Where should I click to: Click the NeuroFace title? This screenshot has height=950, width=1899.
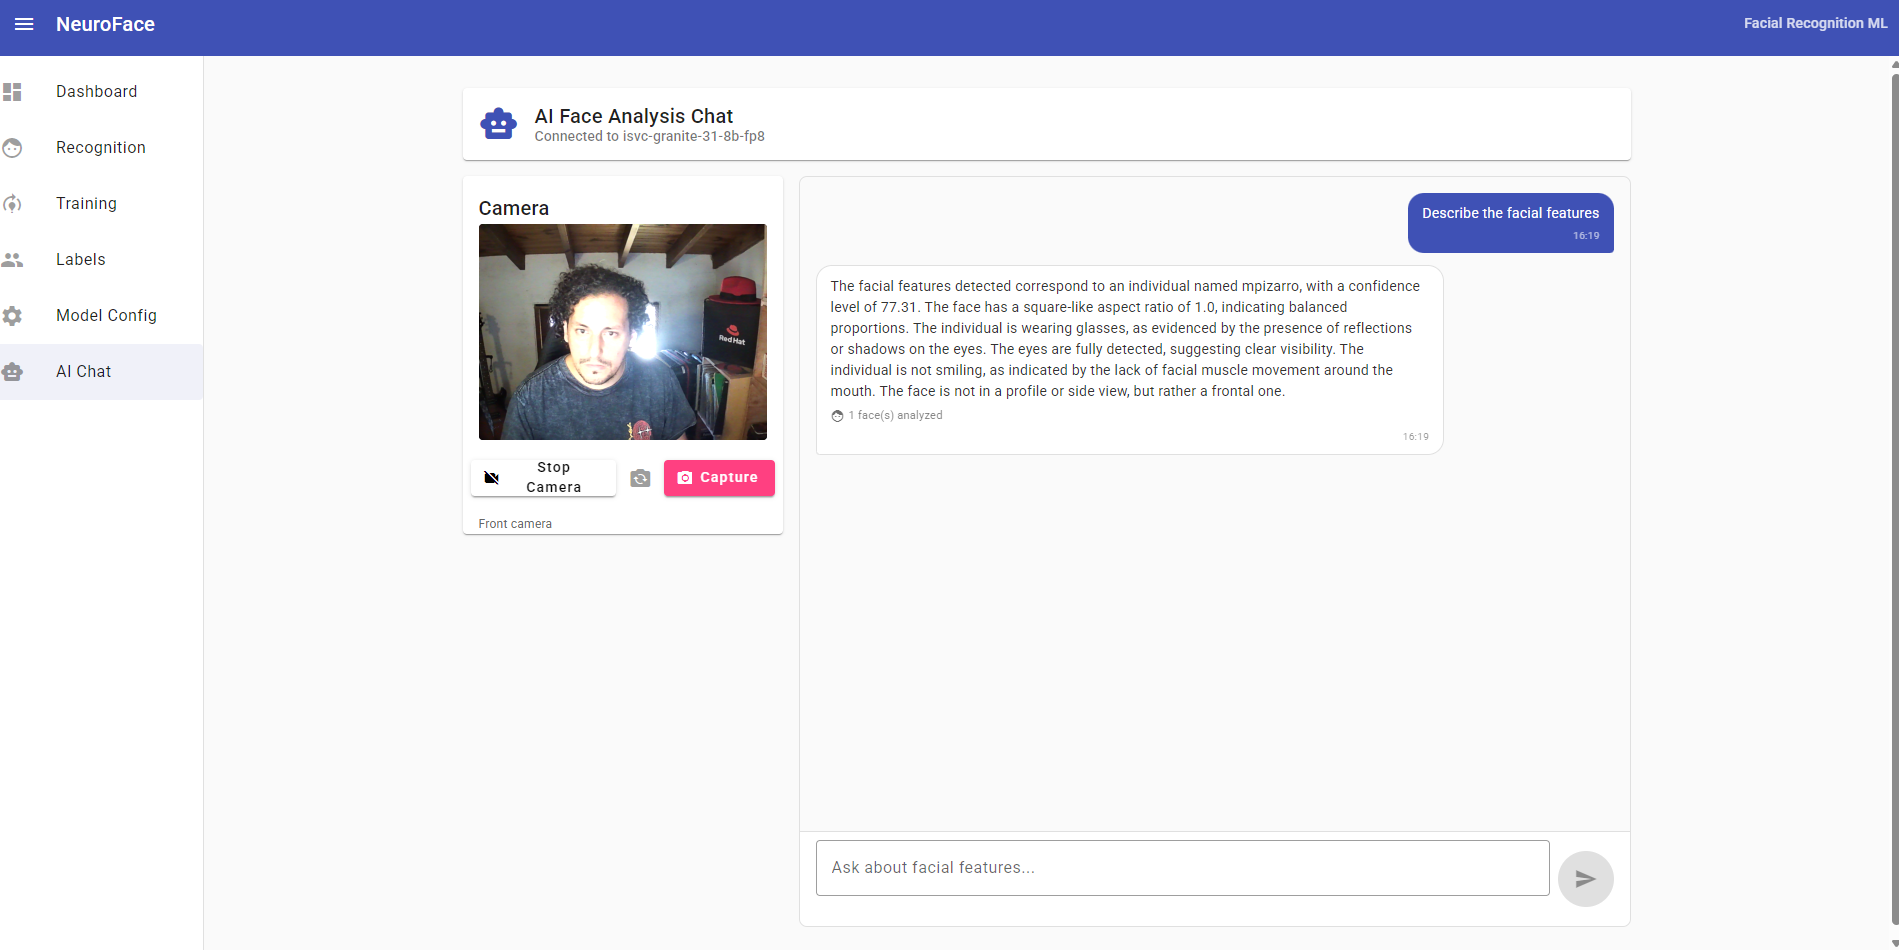click(x=105, y=23)
